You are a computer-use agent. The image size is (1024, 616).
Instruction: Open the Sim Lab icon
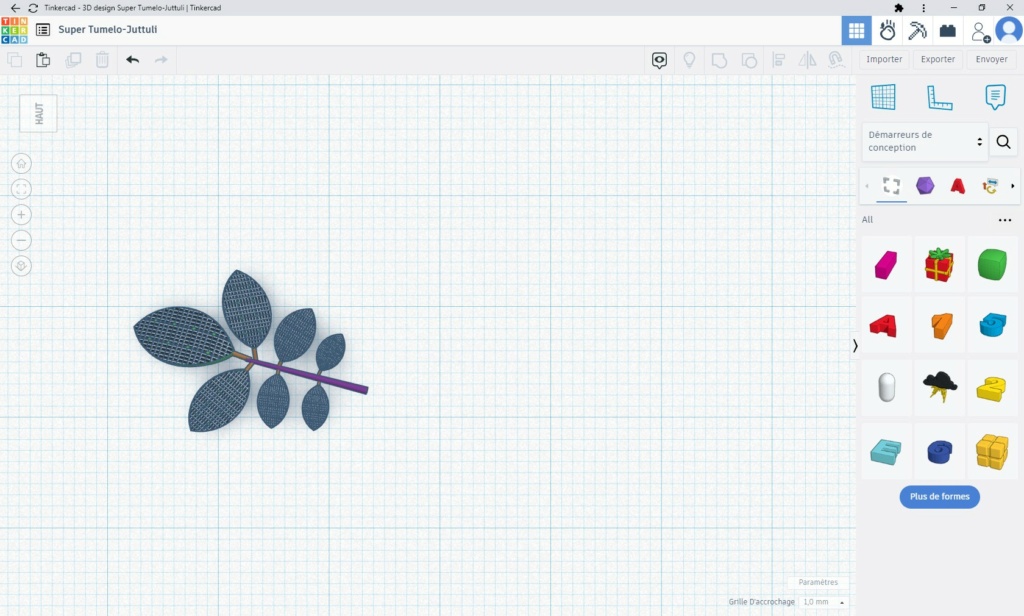[x=887, y=30]
